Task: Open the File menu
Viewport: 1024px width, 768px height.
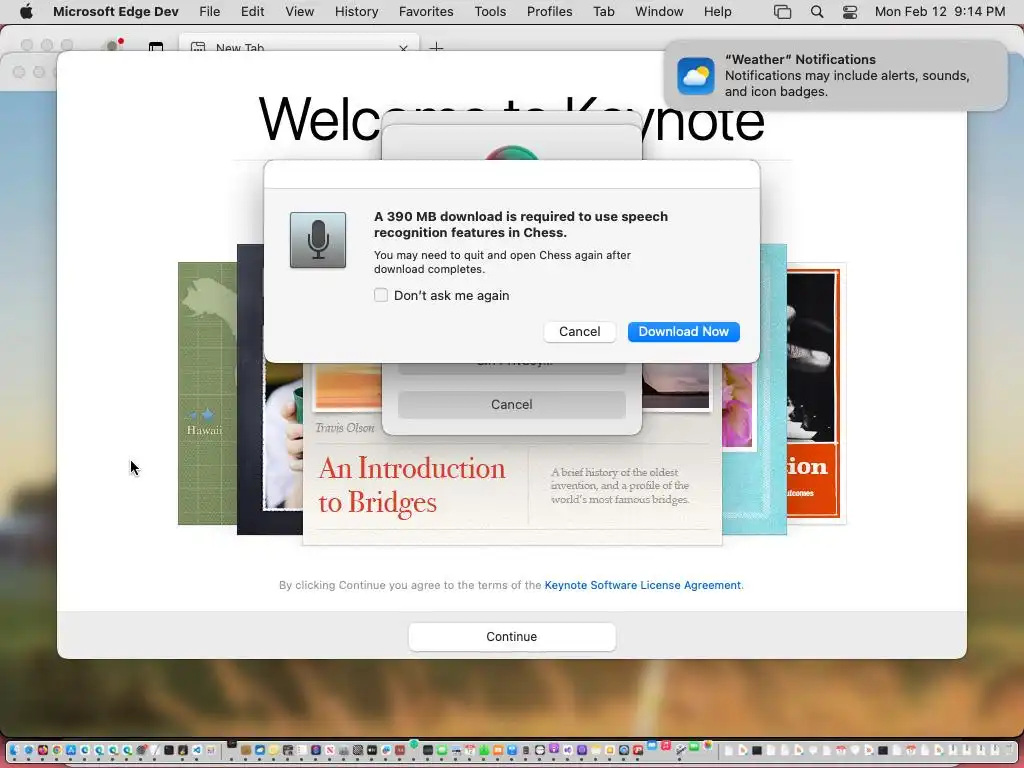Action: coord(210,12)
